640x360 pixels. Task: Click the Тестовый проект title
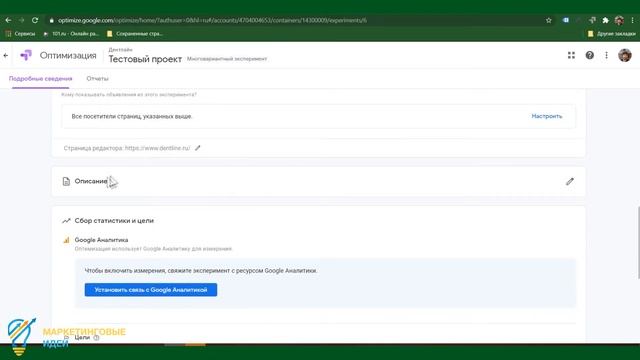[x=145, y=59]
